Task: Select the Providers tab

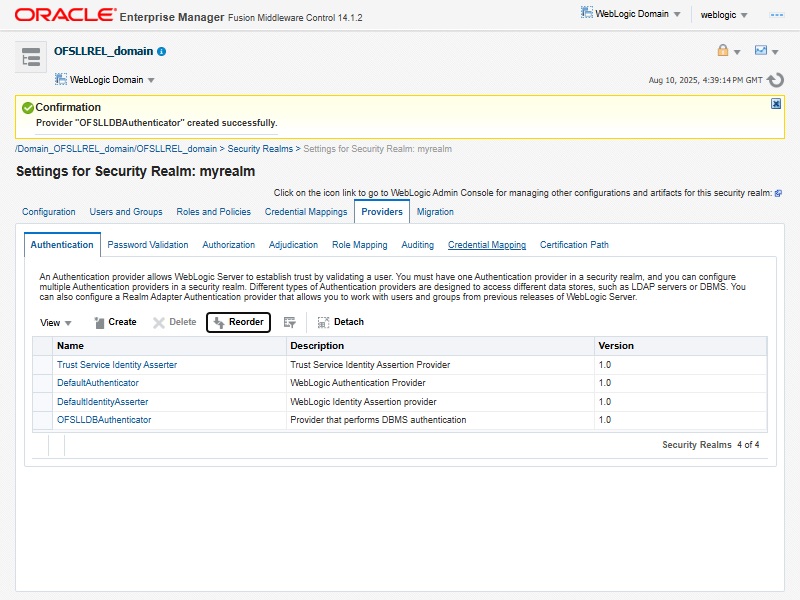Action: click(x=382, y=212)
